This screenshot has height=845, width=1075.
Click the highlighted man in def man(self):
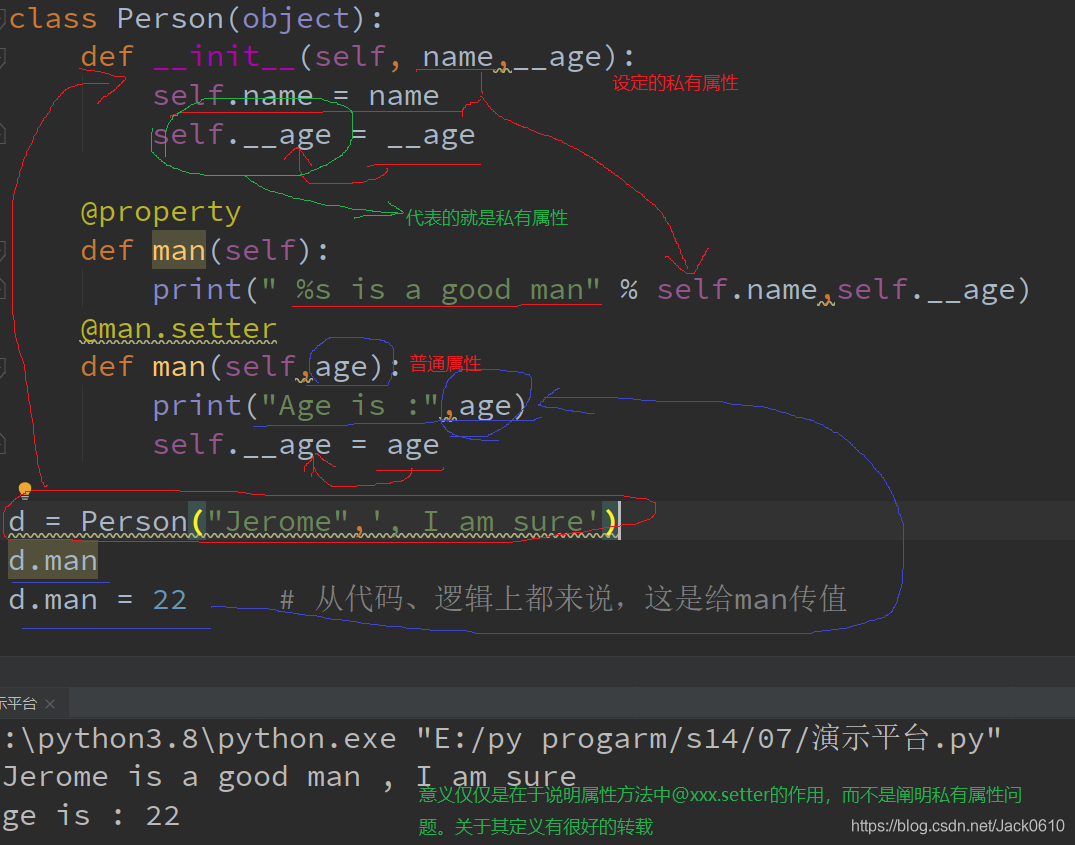click(x=179, y=251)
